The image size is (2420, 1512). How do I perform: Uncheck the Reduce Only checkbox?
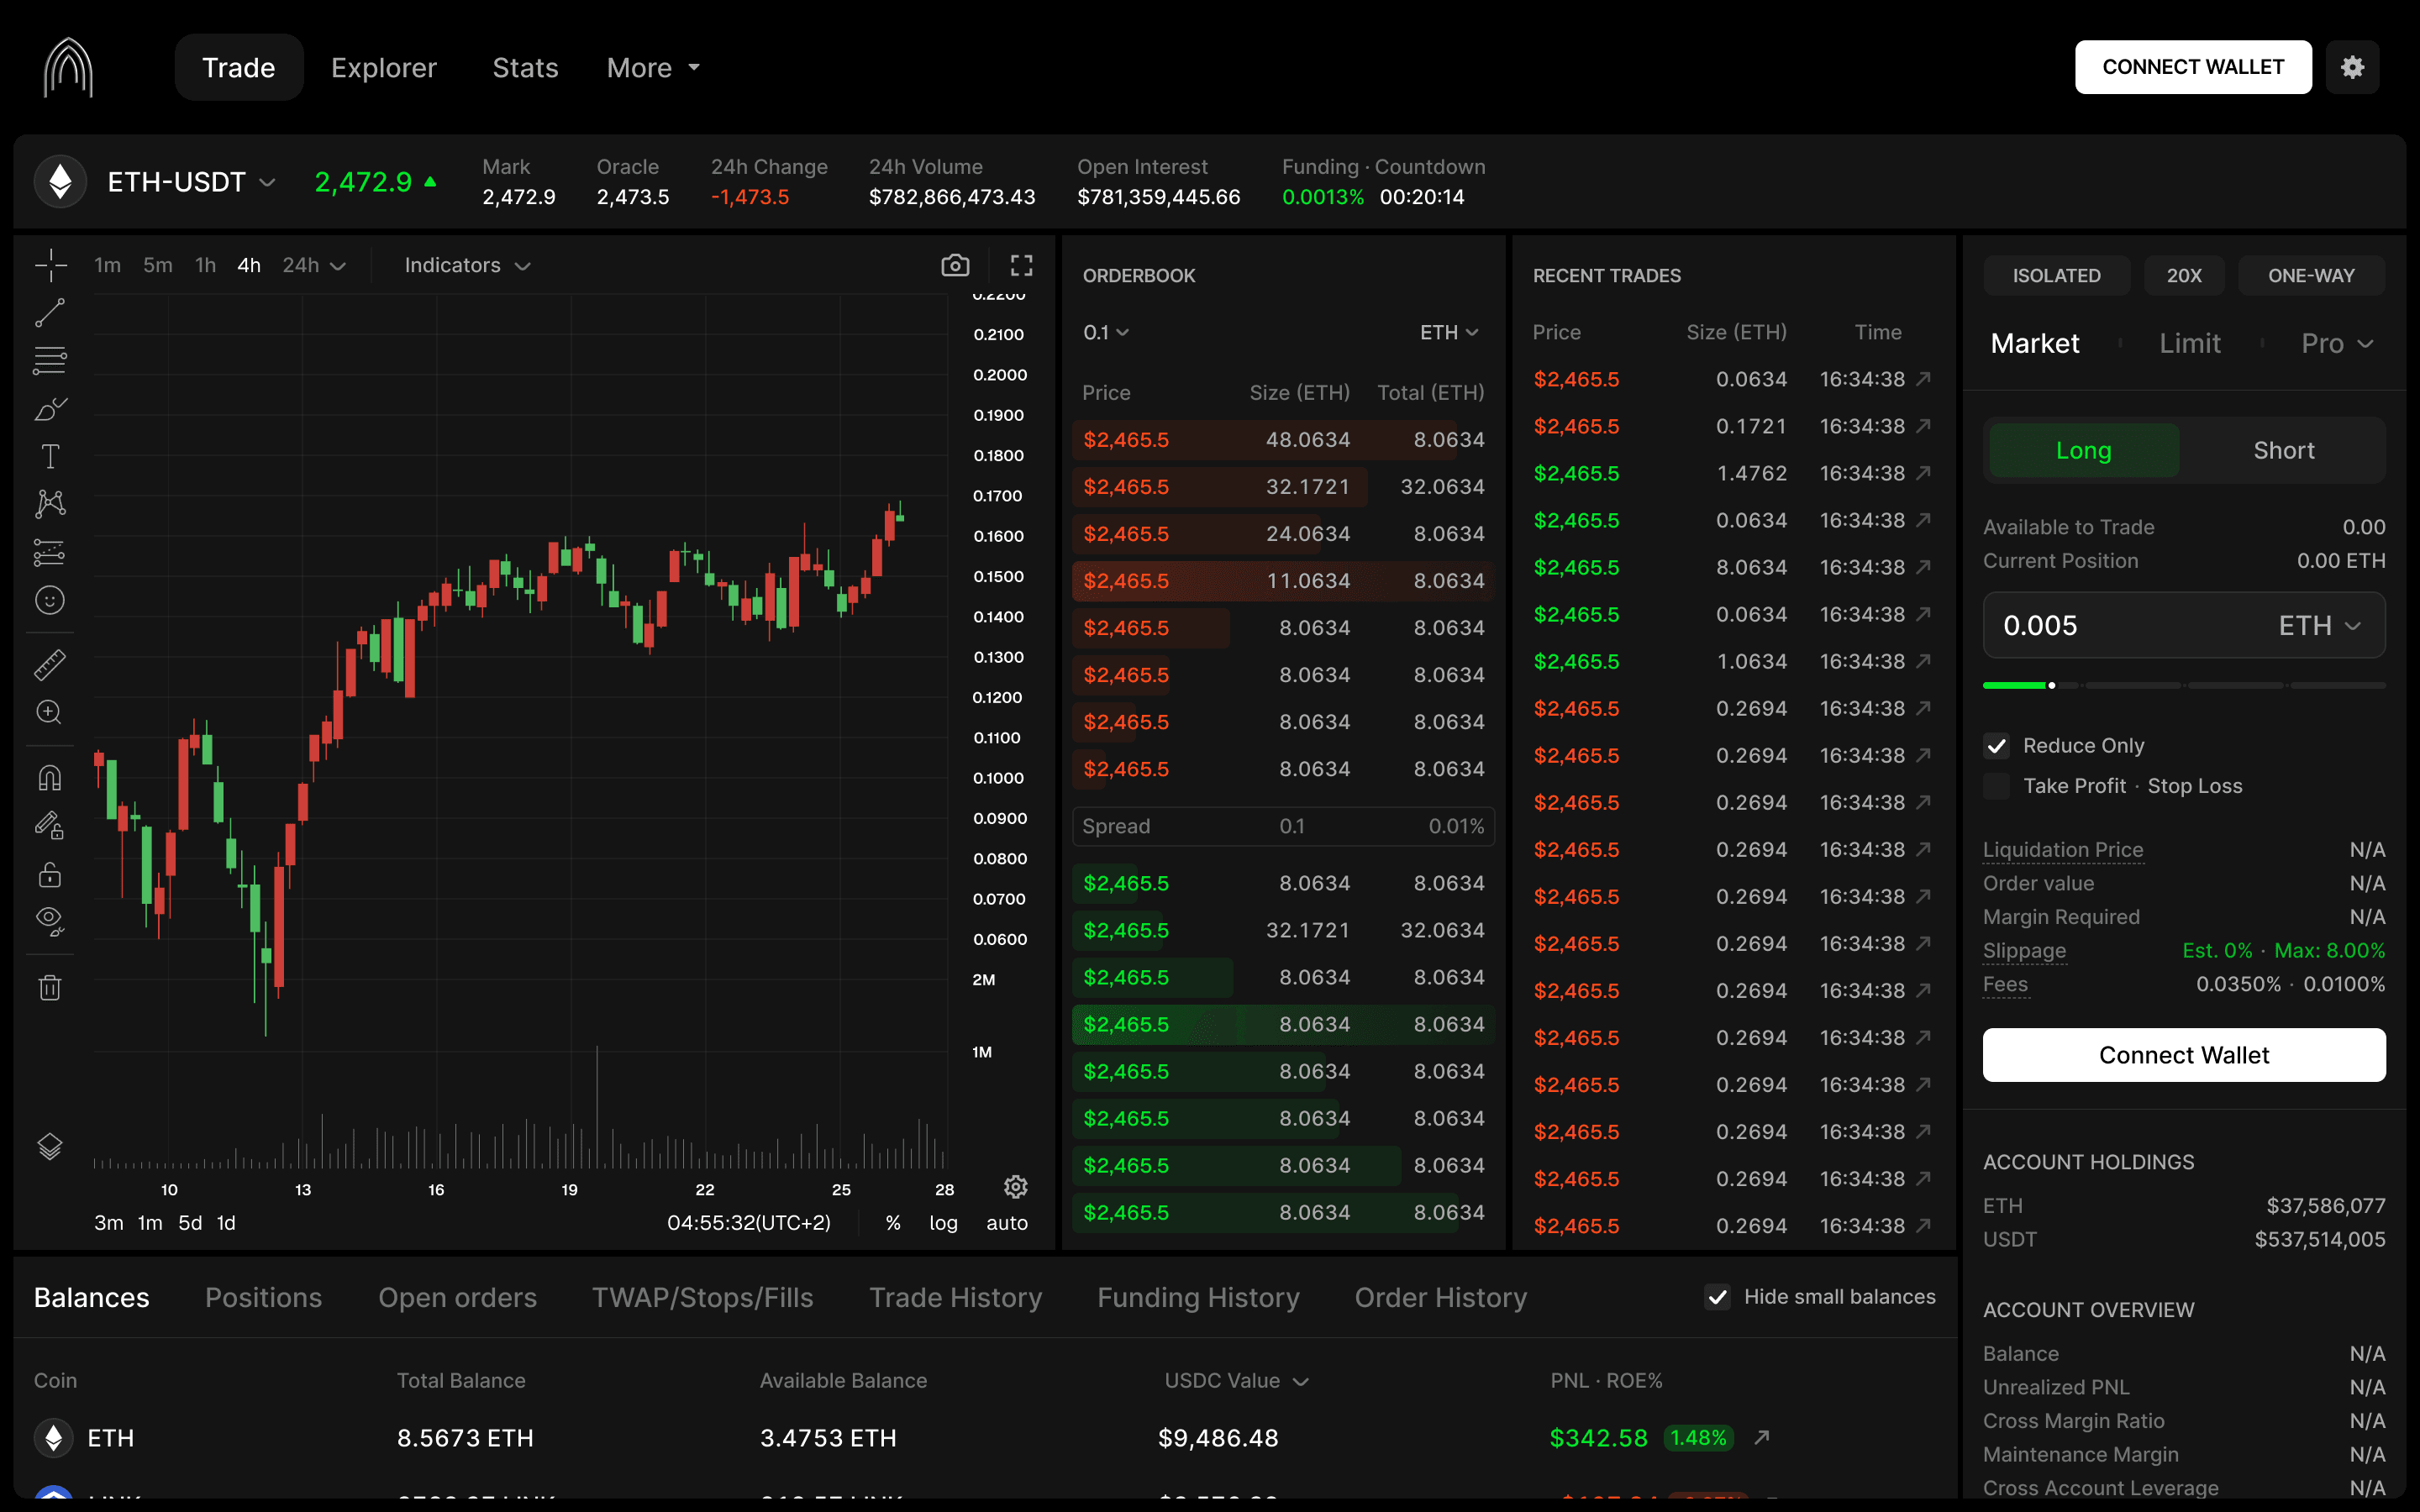(x=1997, y=746)
